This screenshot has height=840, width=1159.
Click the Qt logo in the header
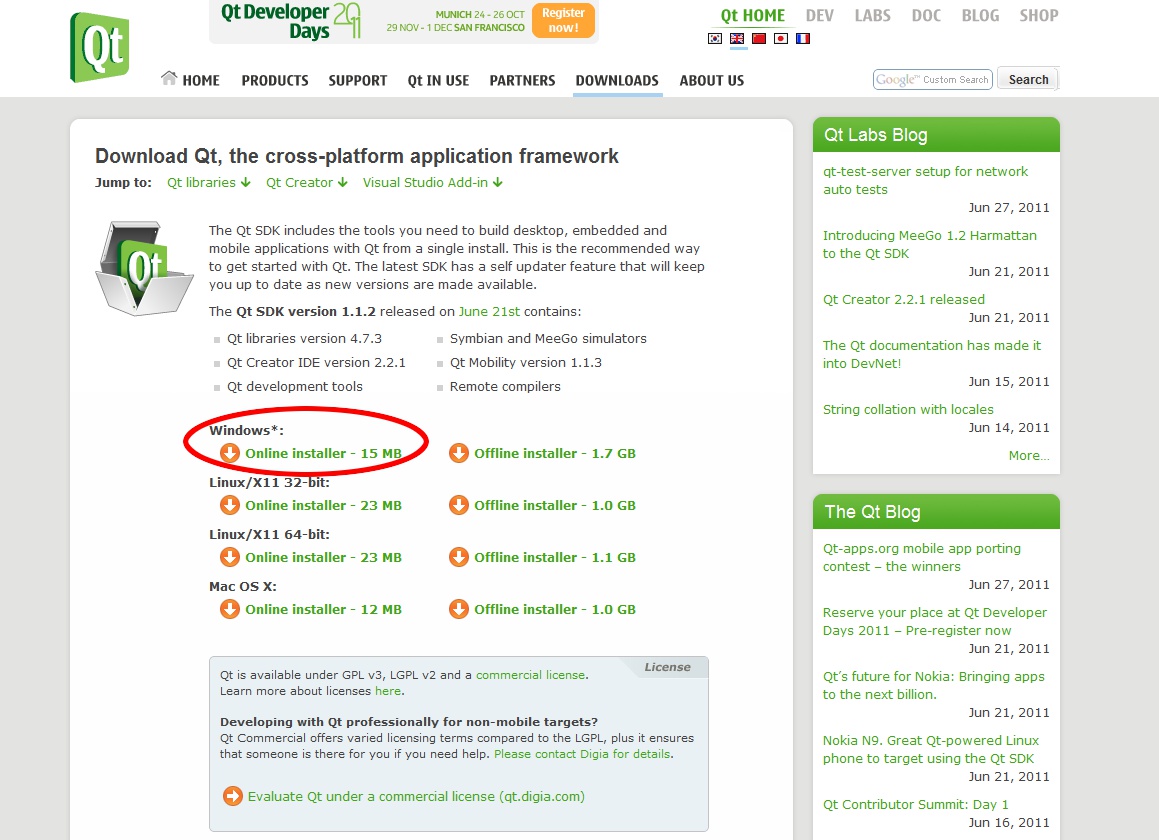click(99, 47)
